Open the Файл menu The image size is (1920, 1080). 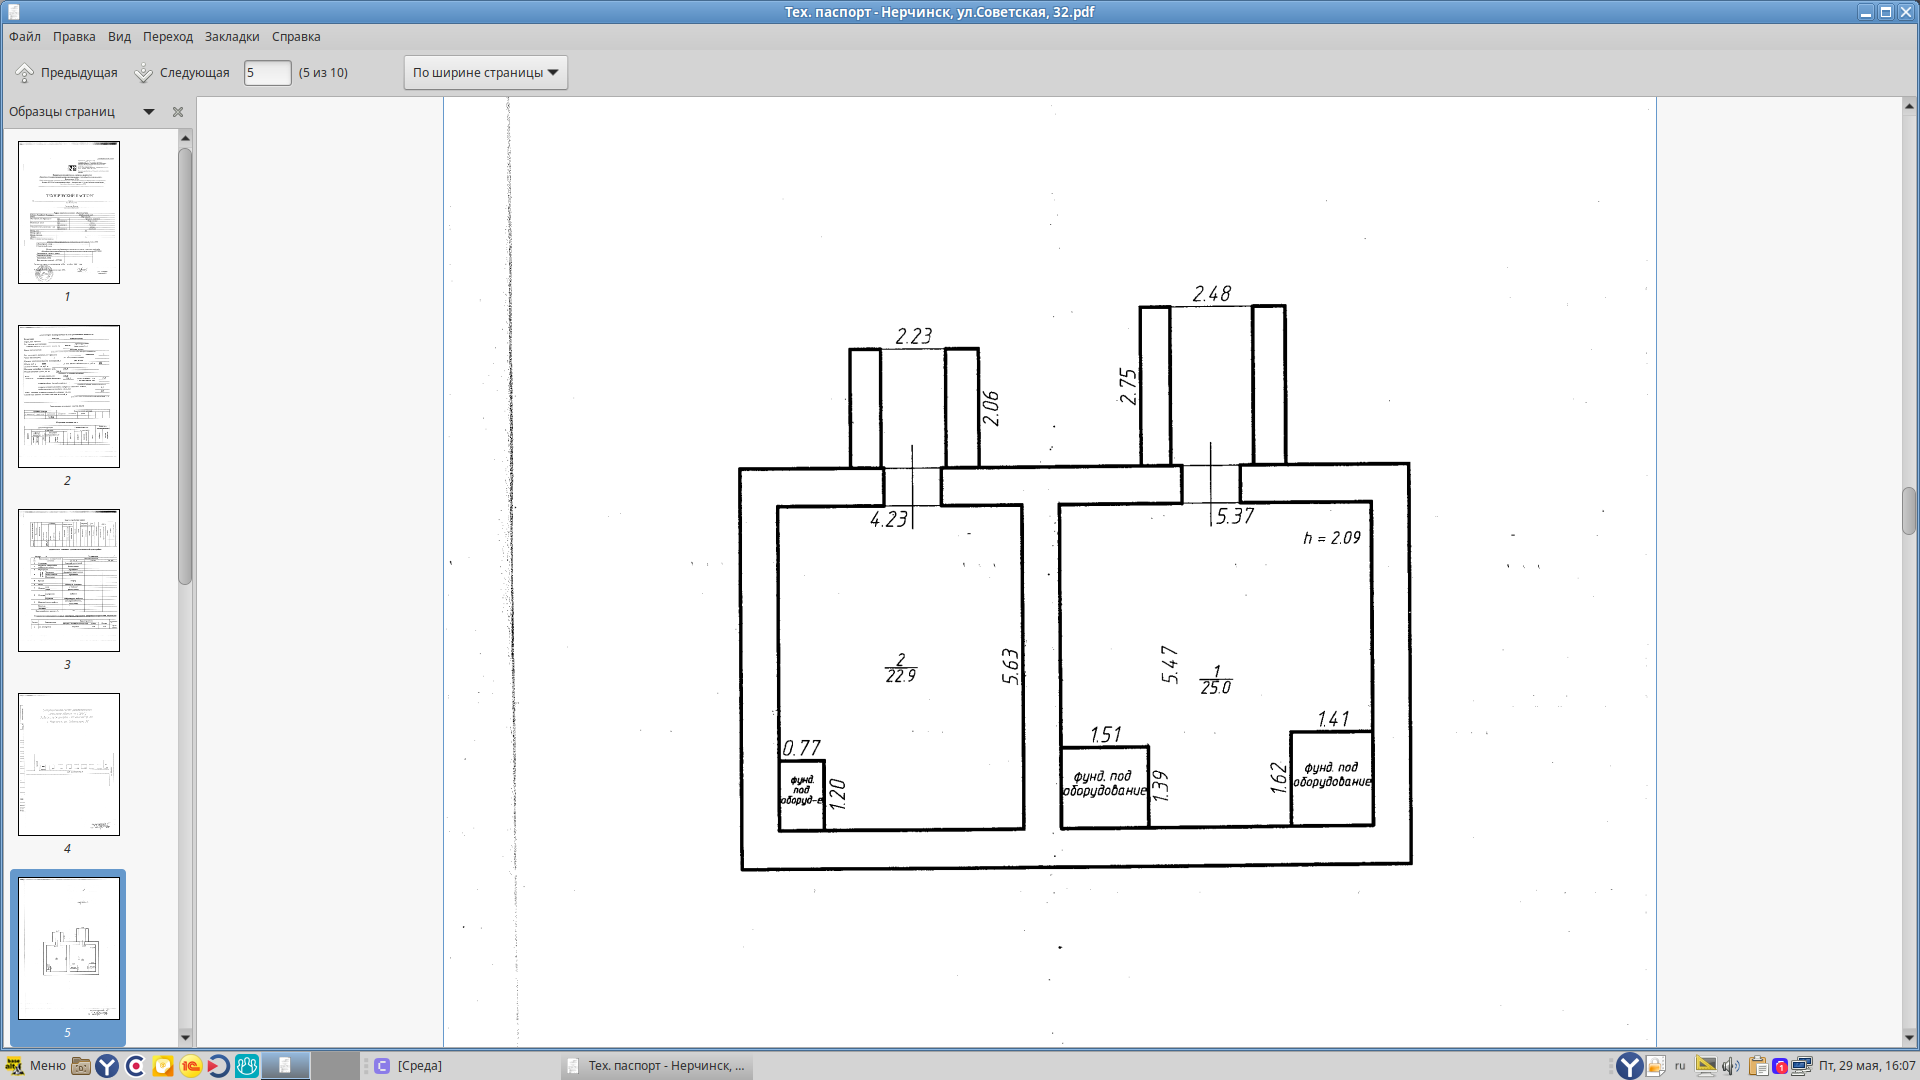(x=25, y=37)
